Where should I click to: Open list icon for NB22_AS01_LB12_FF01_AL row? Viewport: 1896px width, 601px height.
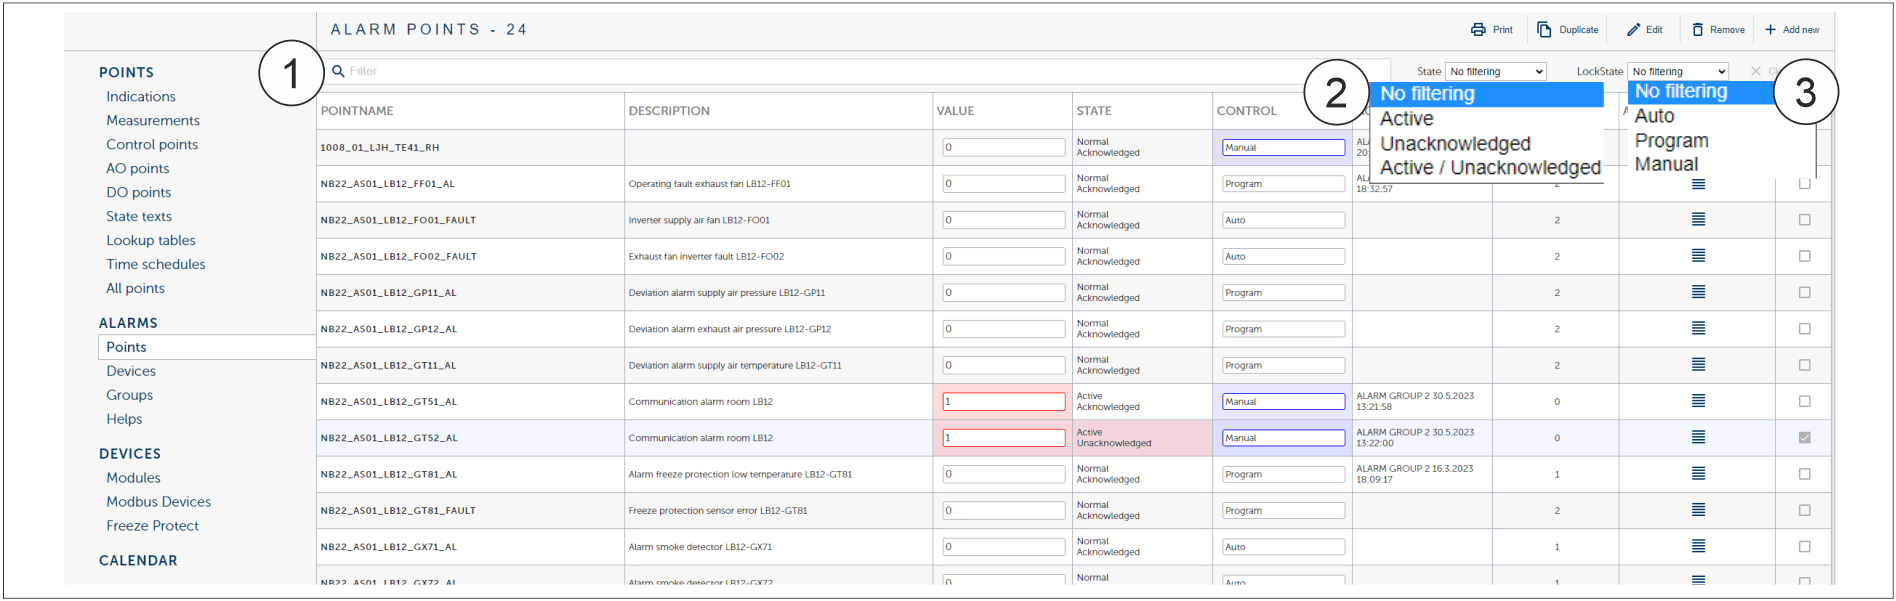tap(1698, 184)
